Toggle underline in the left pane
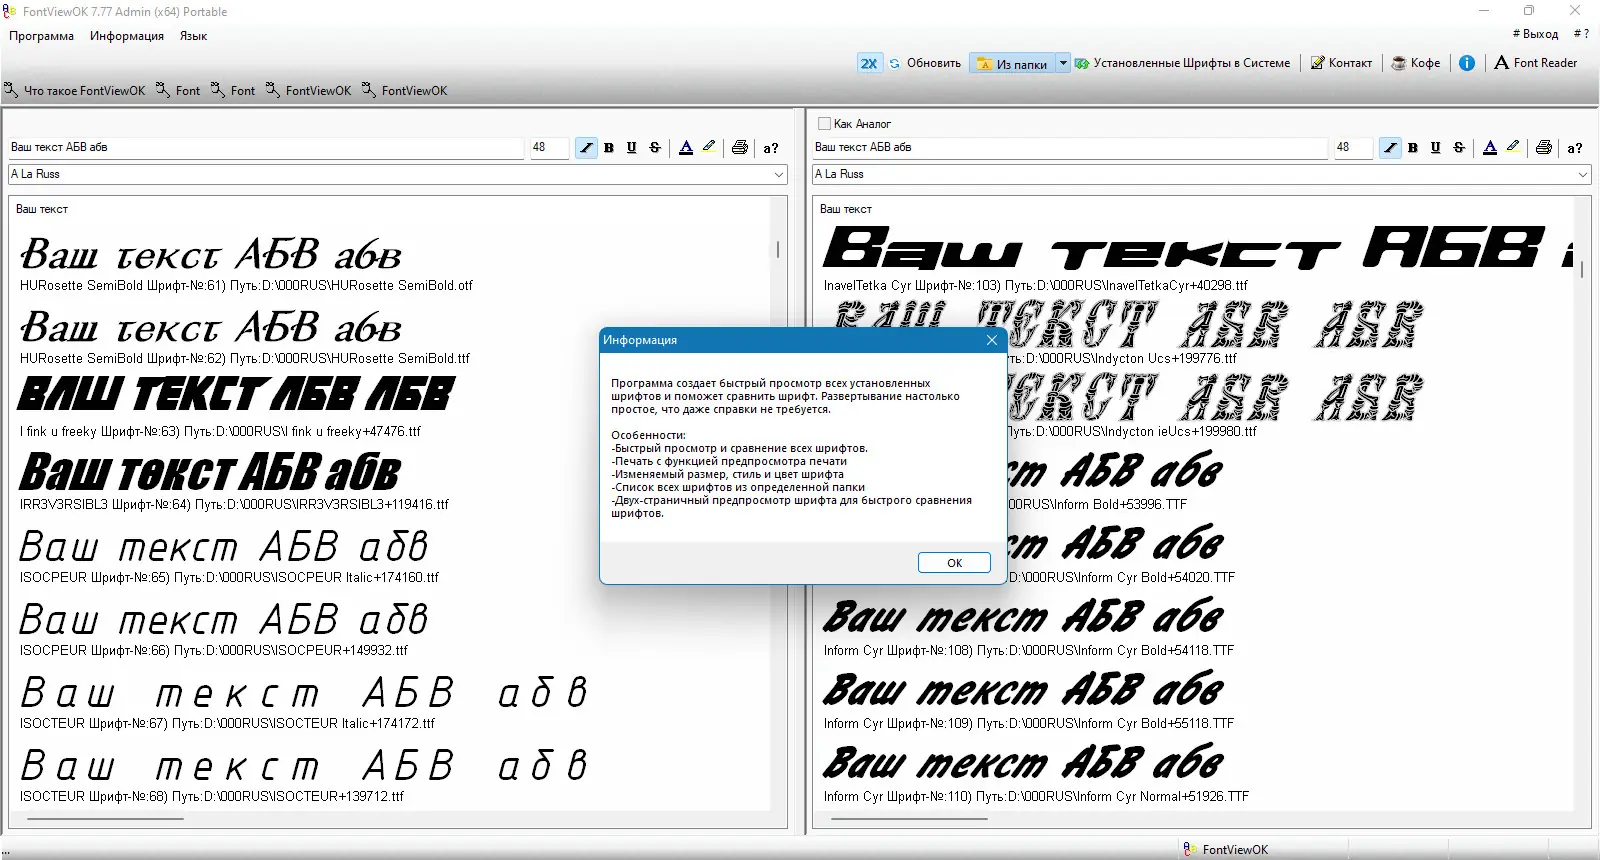The width and height of the screenshot is (1600, 860). tap(632, 148)
